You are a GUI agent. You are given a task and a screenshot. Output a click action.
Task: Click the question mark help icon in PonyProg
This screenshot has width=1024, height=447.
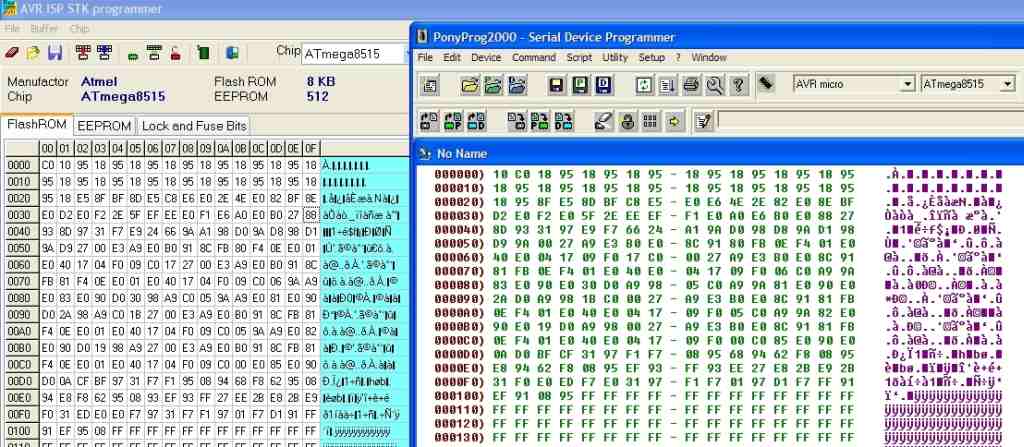pos(738,85)
